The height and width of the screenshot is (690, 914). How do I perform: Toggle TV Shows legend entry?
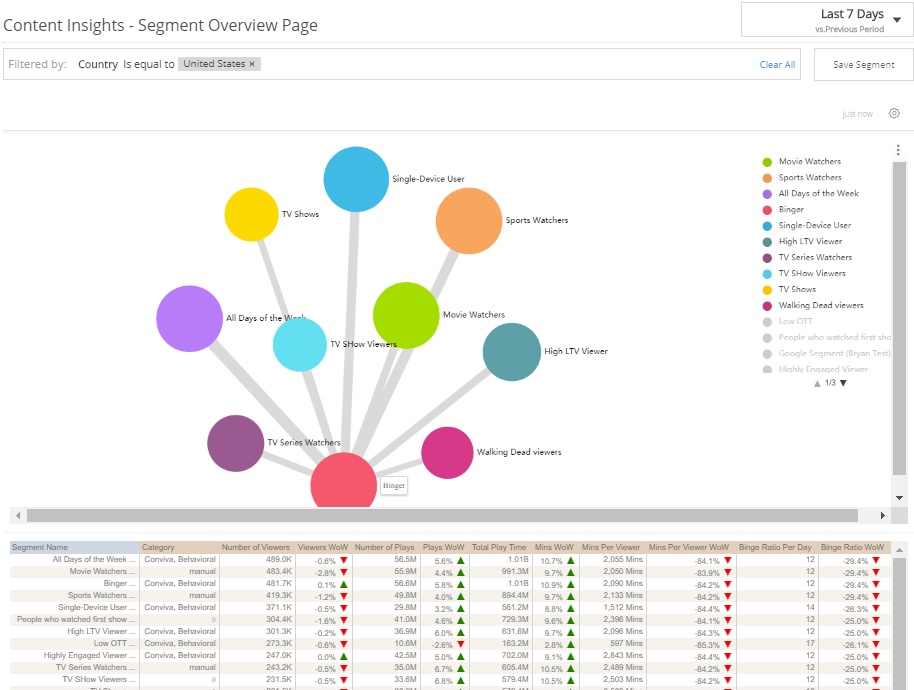pyautogui.click(x=790, y=289)
